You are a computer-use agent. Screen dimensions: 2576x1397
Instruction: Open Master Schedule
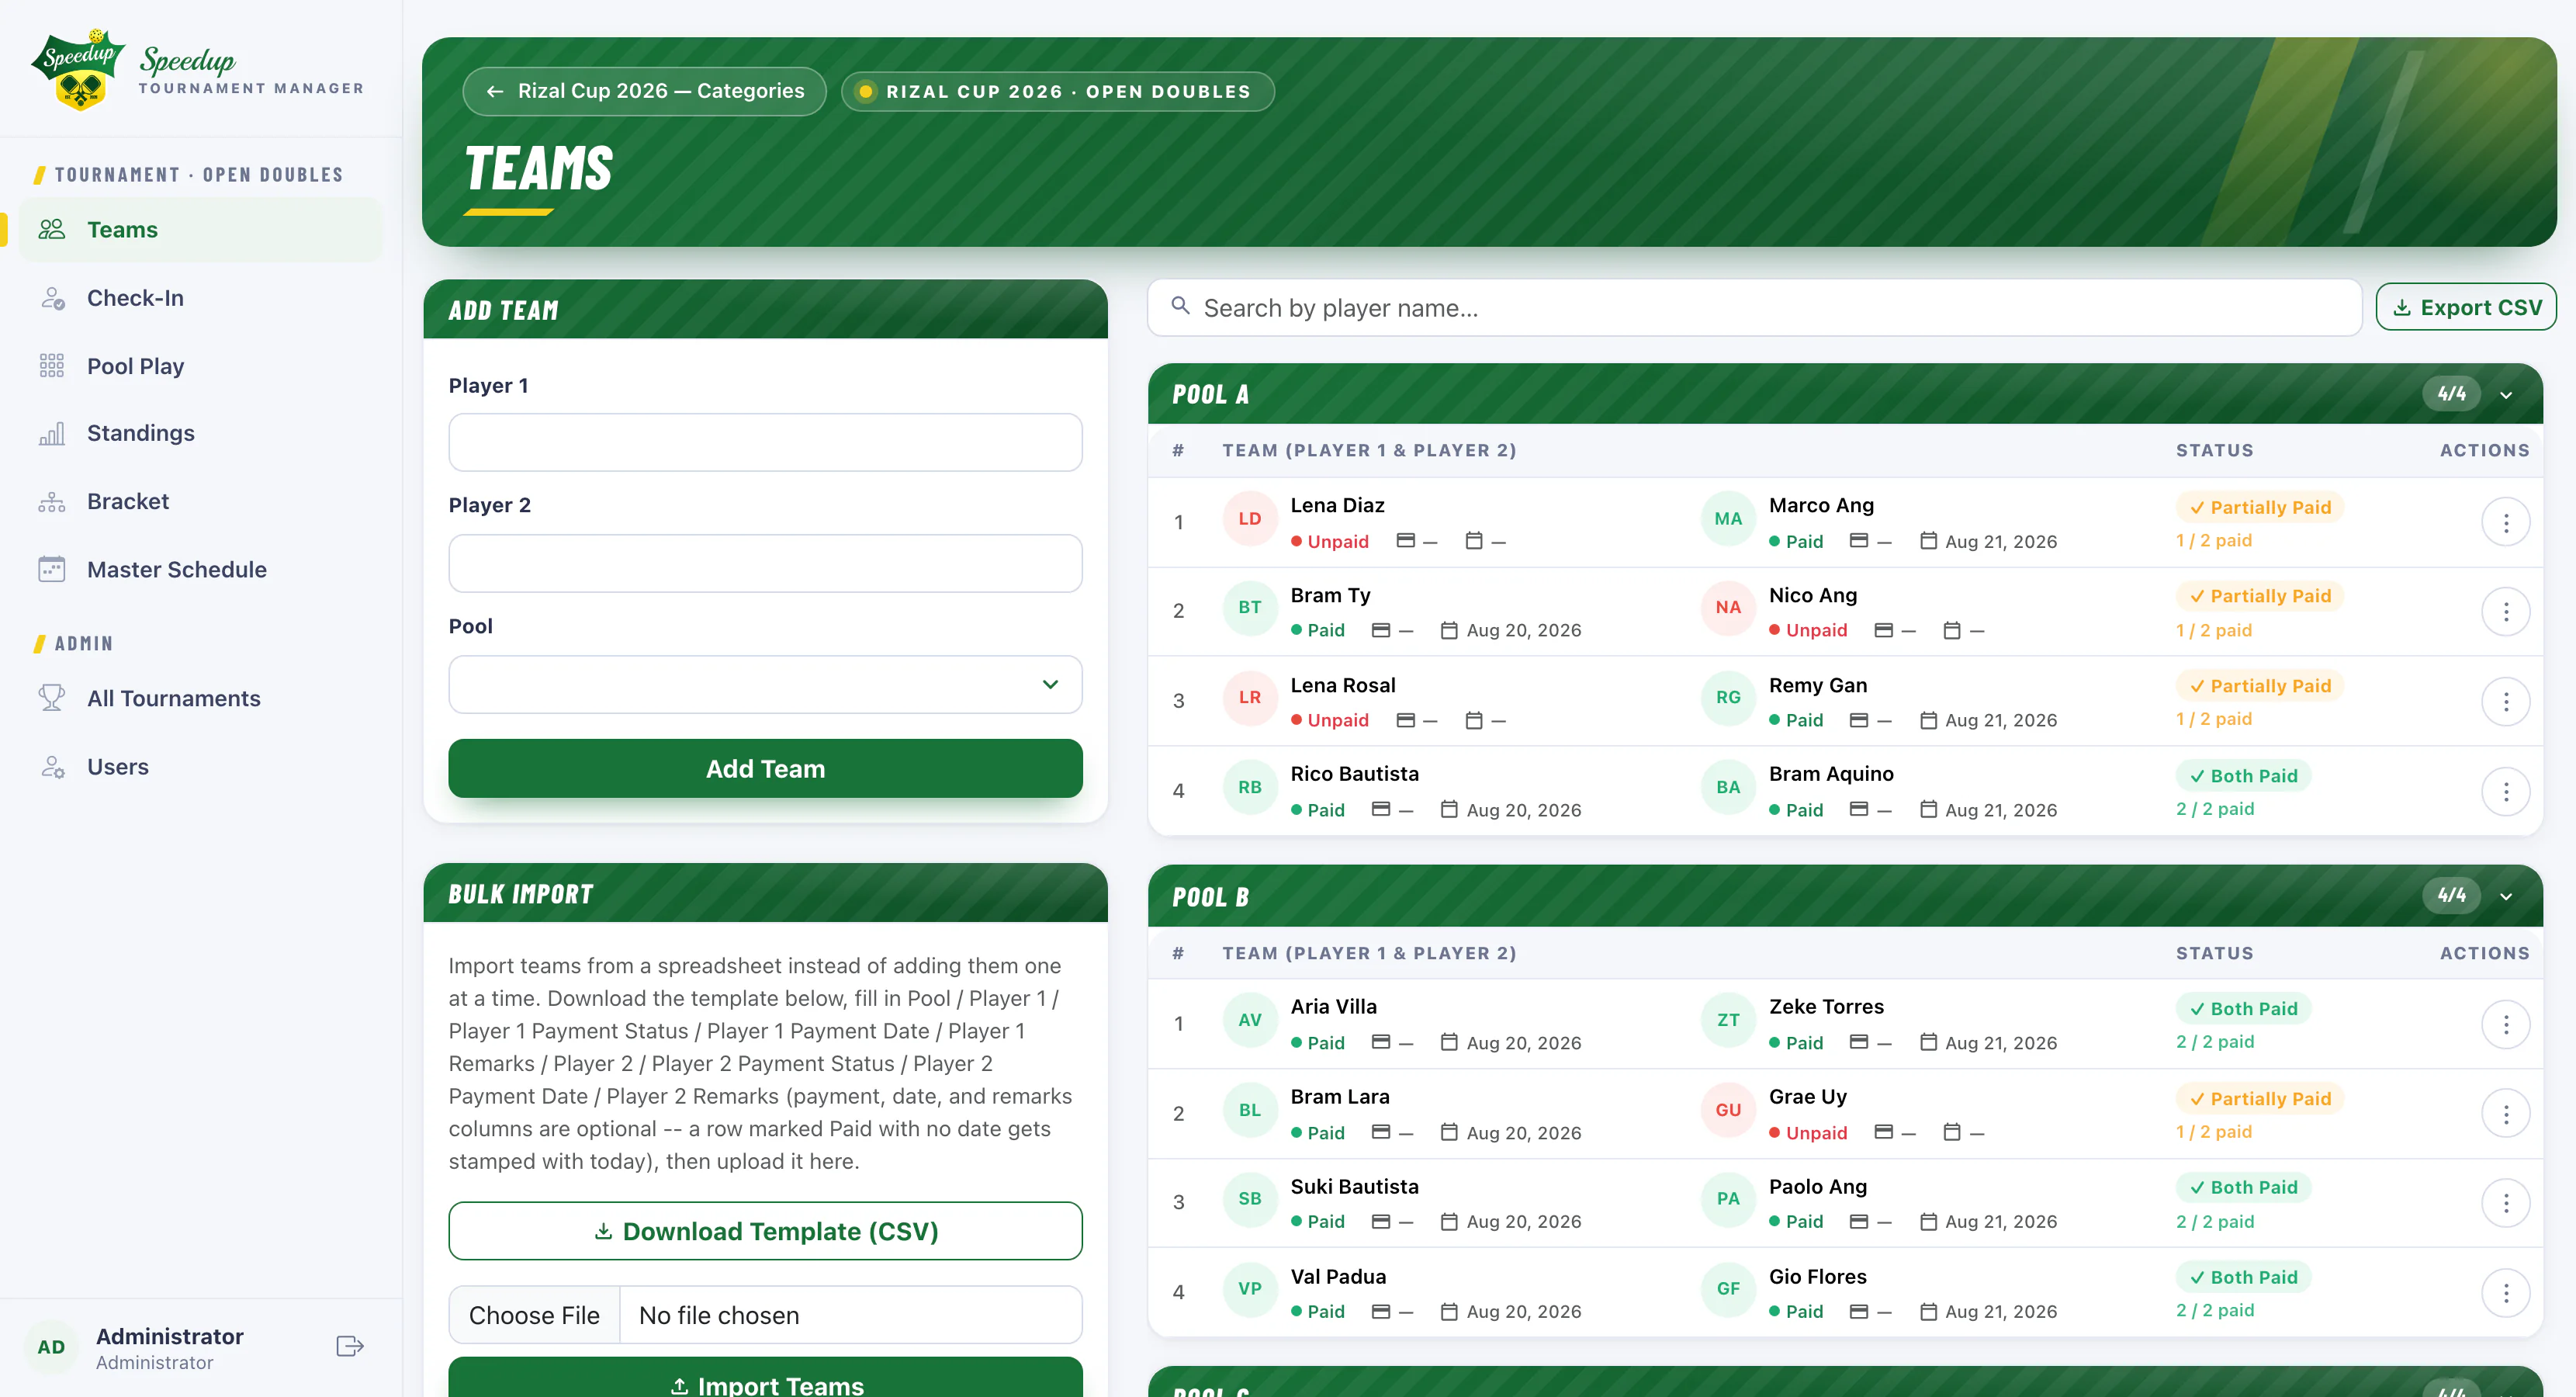click(x=200, y=569)
